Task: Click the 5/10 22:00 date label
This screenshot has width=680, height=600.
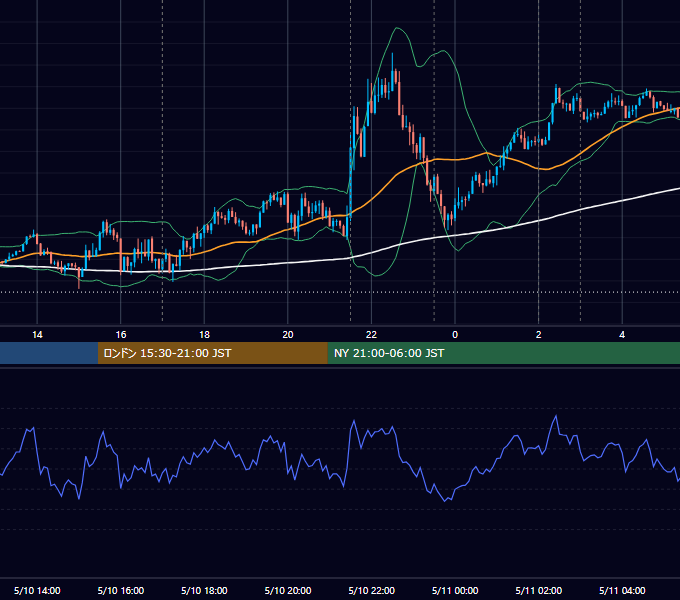Action: (x=372, y=590)
